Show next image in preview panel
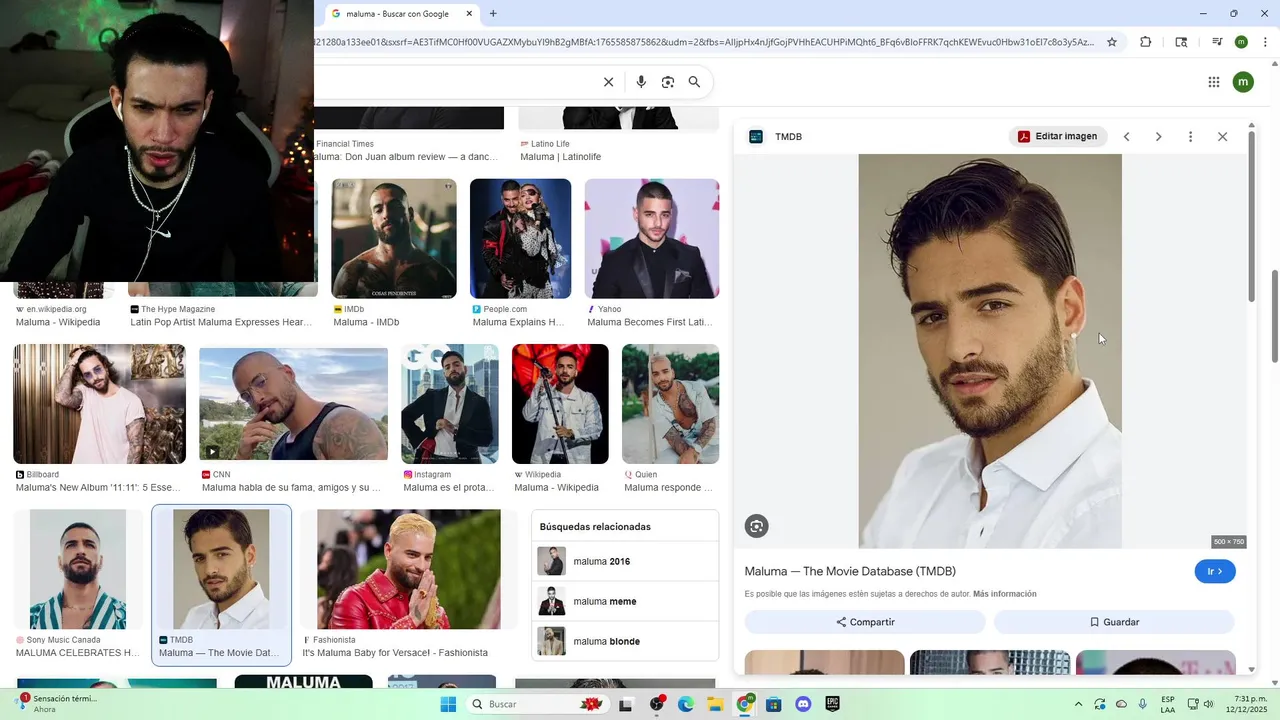1280x720 pixels. click(1158, 137)
